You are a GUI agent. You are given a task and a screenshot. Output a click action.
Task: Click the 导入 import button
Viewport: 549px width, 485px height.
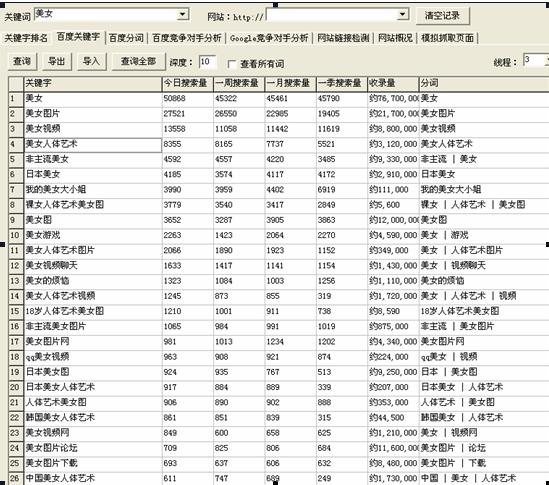pyautogui.click(x=91, y=62)
